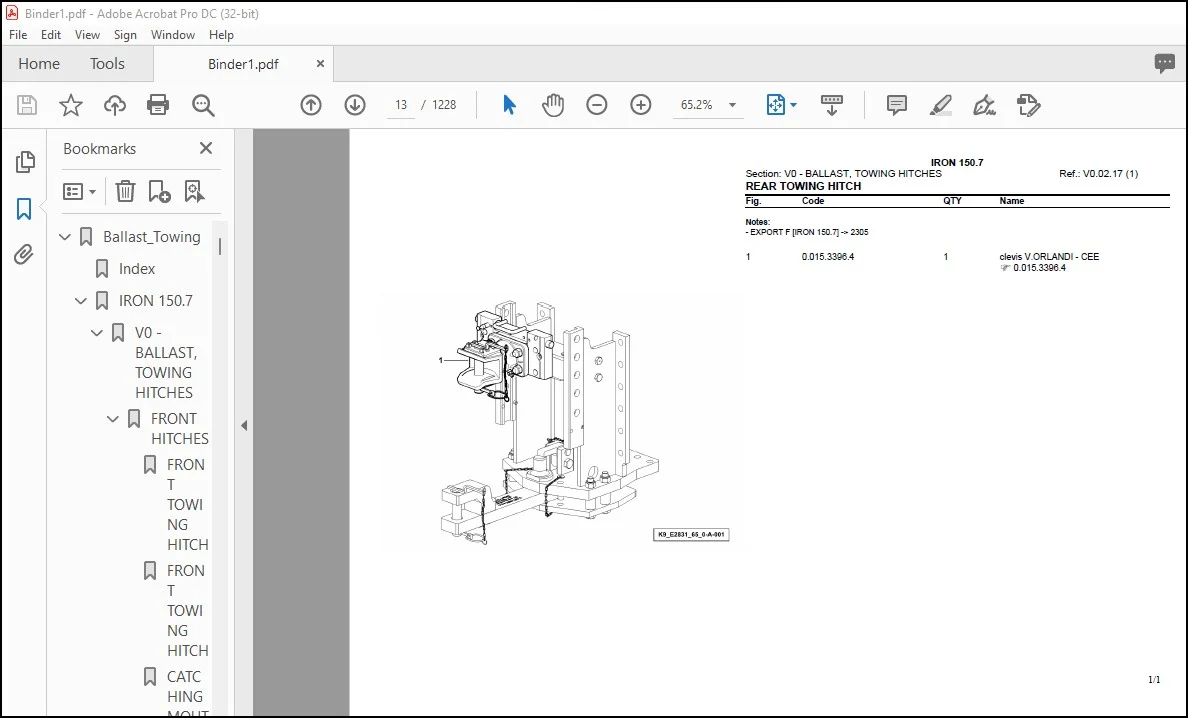Open the View menu
Image resolution: width=1188 pixels, height=718 pixels.
(x=87, y=35)
